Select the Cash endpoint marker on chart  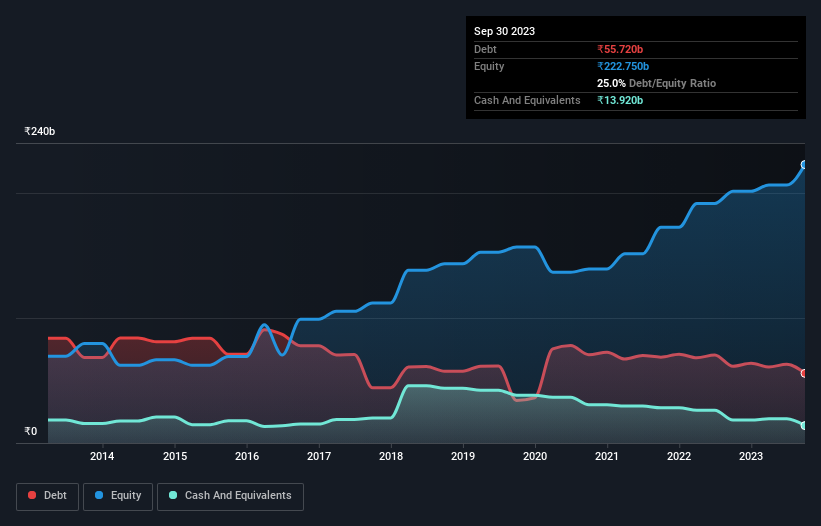[x=804, y=426]
